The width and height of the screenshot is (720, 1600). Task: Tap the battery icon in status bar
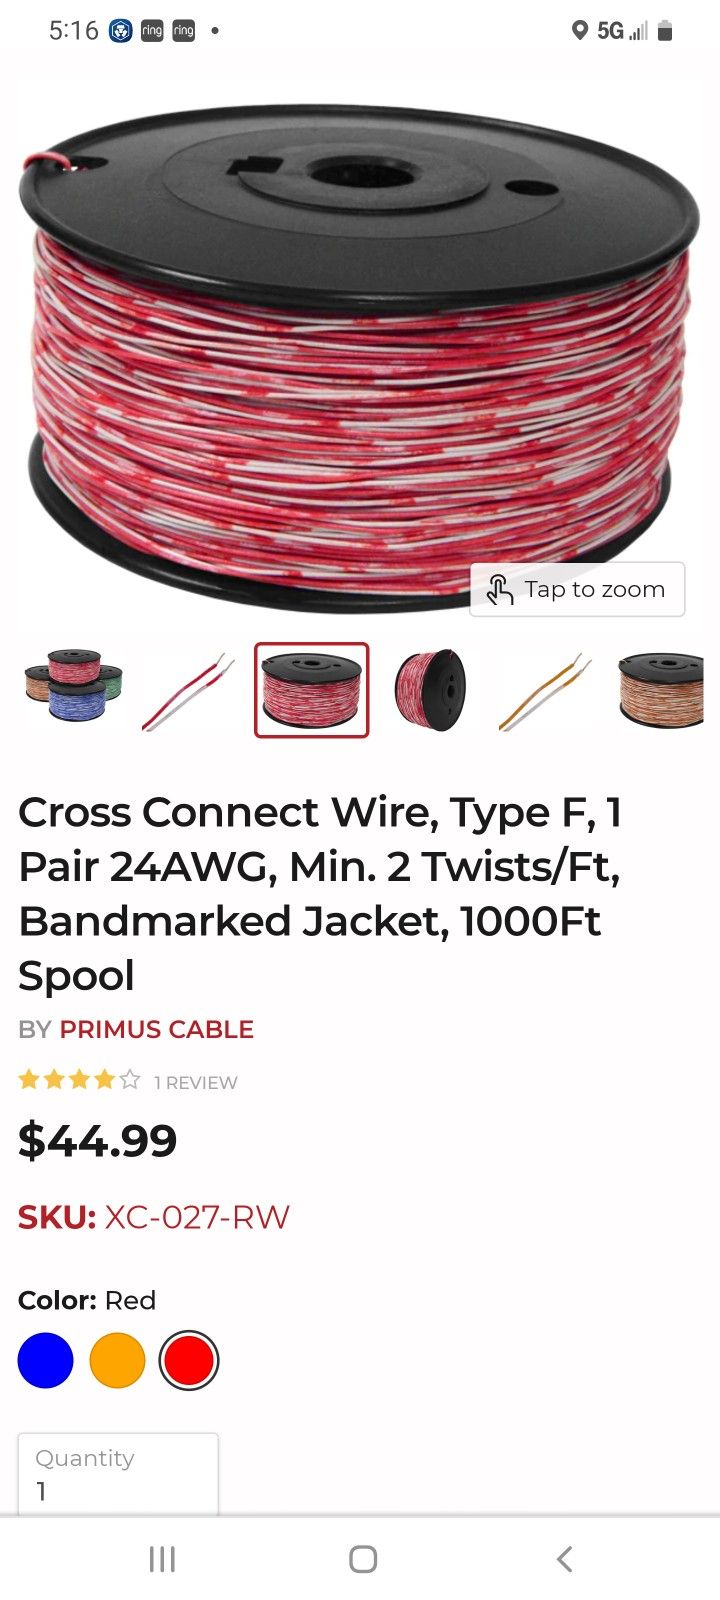point(665,31)
